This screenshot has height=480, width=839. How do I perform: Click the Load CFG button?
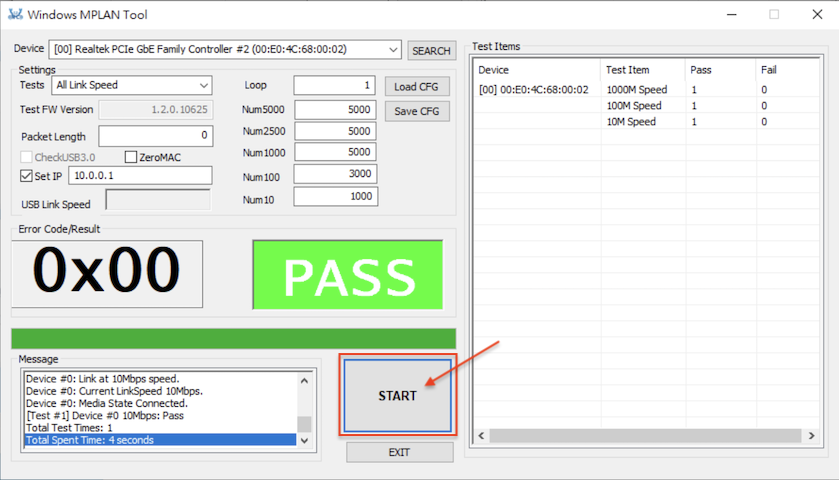tap(417, 87)
